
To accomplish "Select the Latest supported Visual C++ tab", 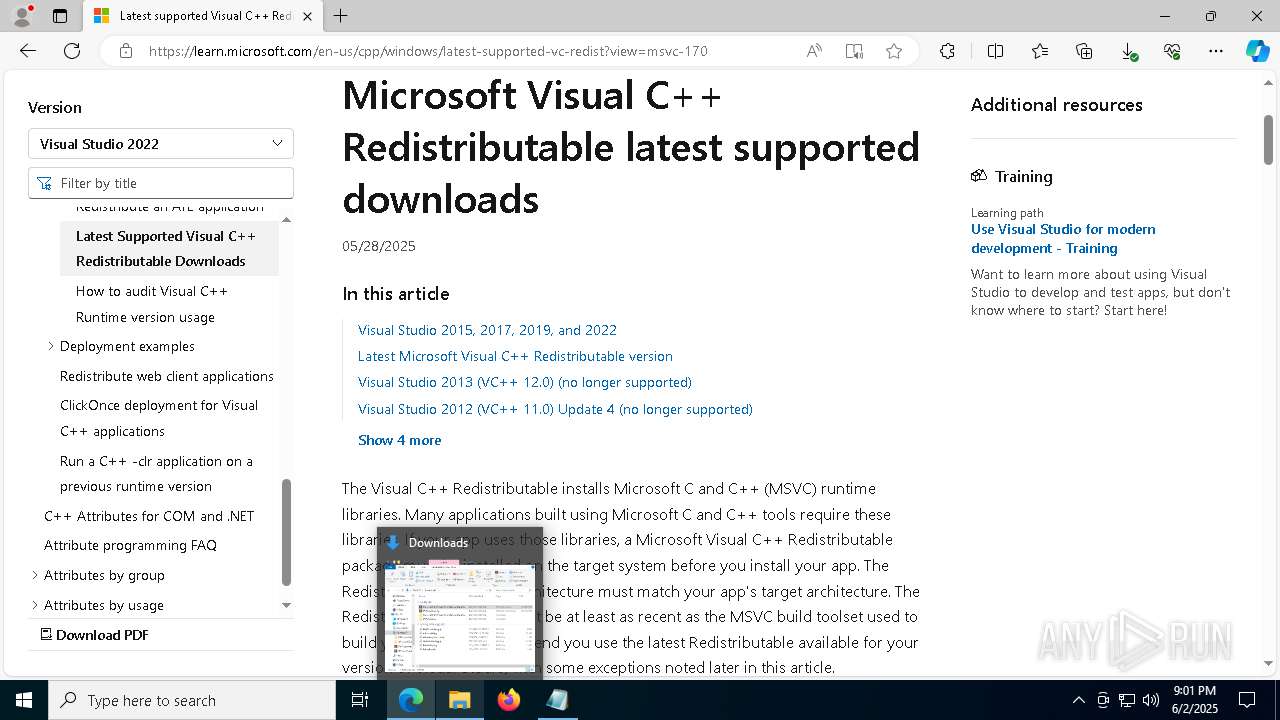I will pos(203,16).
